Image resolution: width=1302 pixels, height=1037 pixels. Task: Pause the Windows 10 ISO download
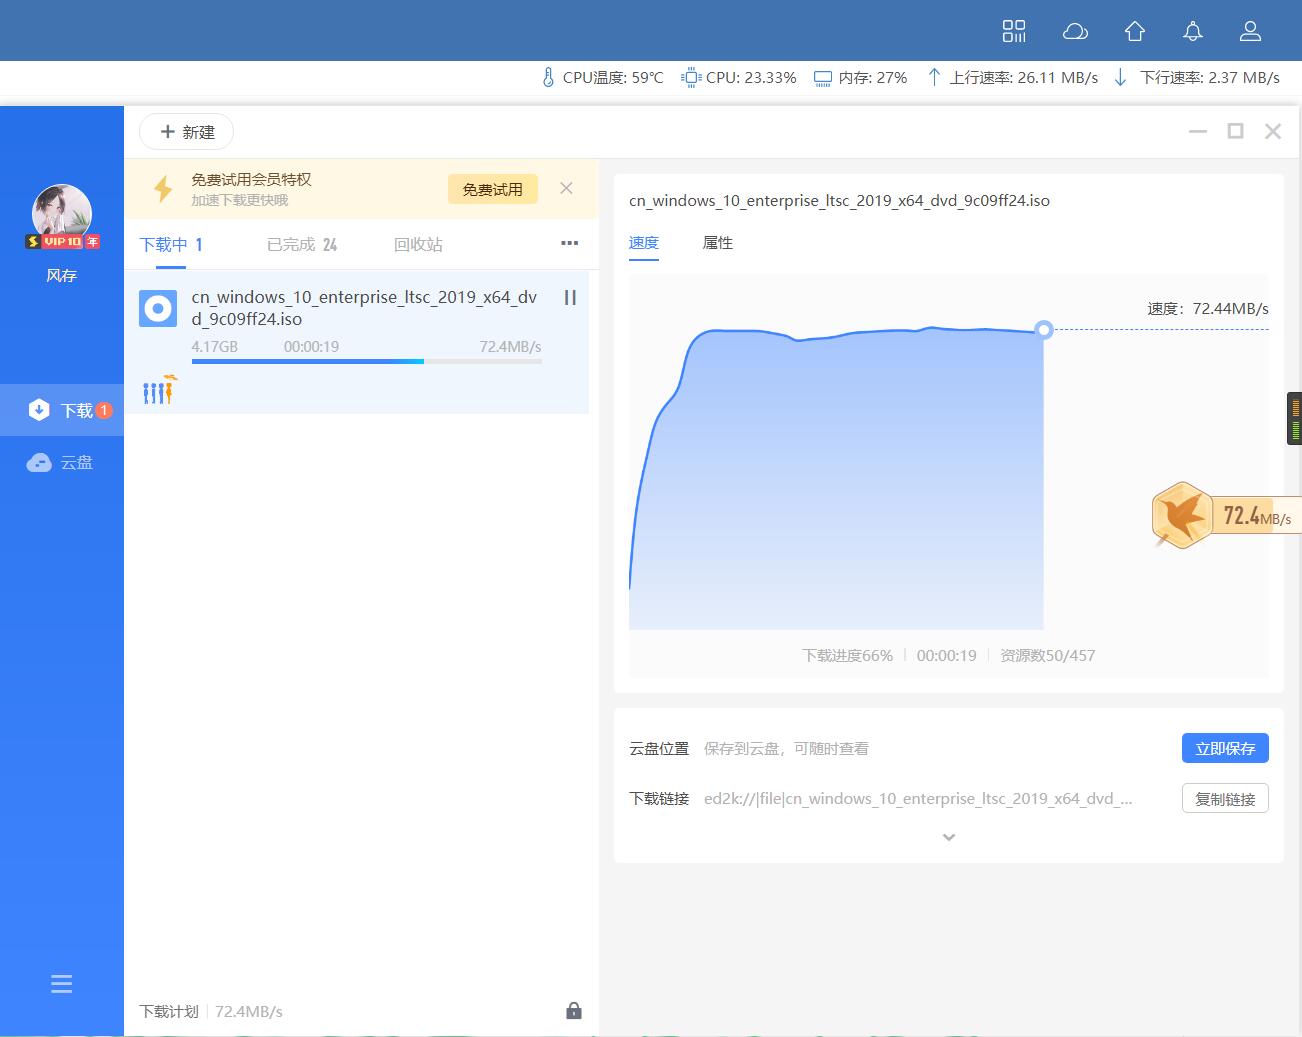pyautogui.click(x=570, y=297)
